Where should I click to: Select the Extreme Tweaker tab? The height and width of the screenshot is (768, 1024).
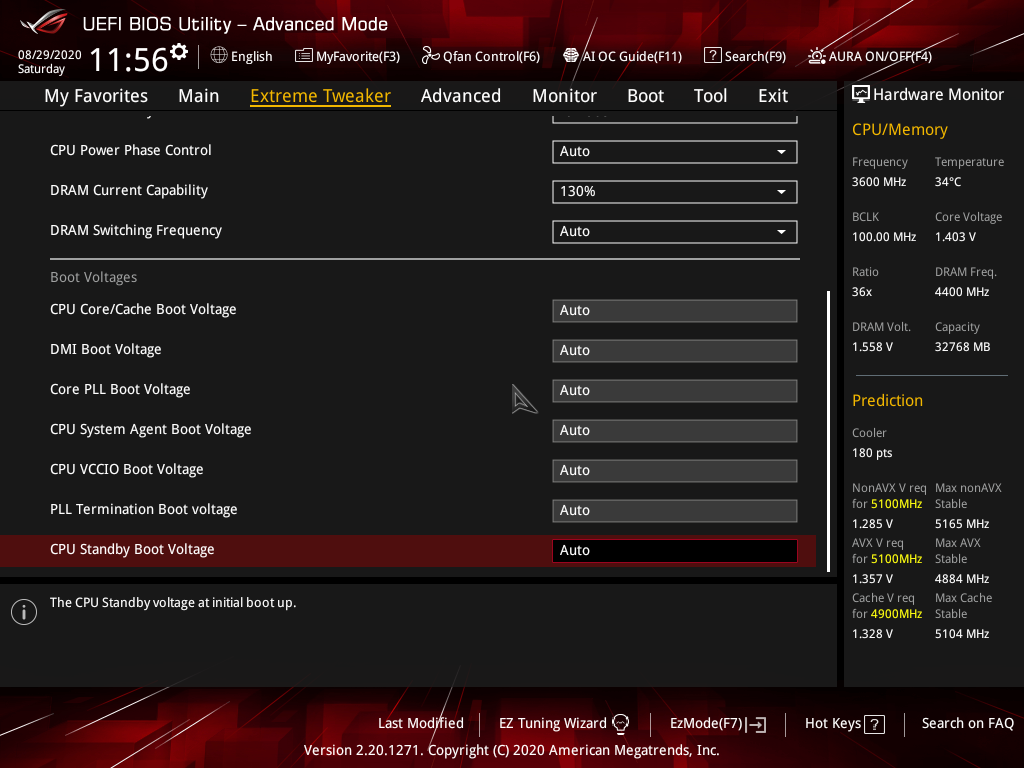point(321,96)
